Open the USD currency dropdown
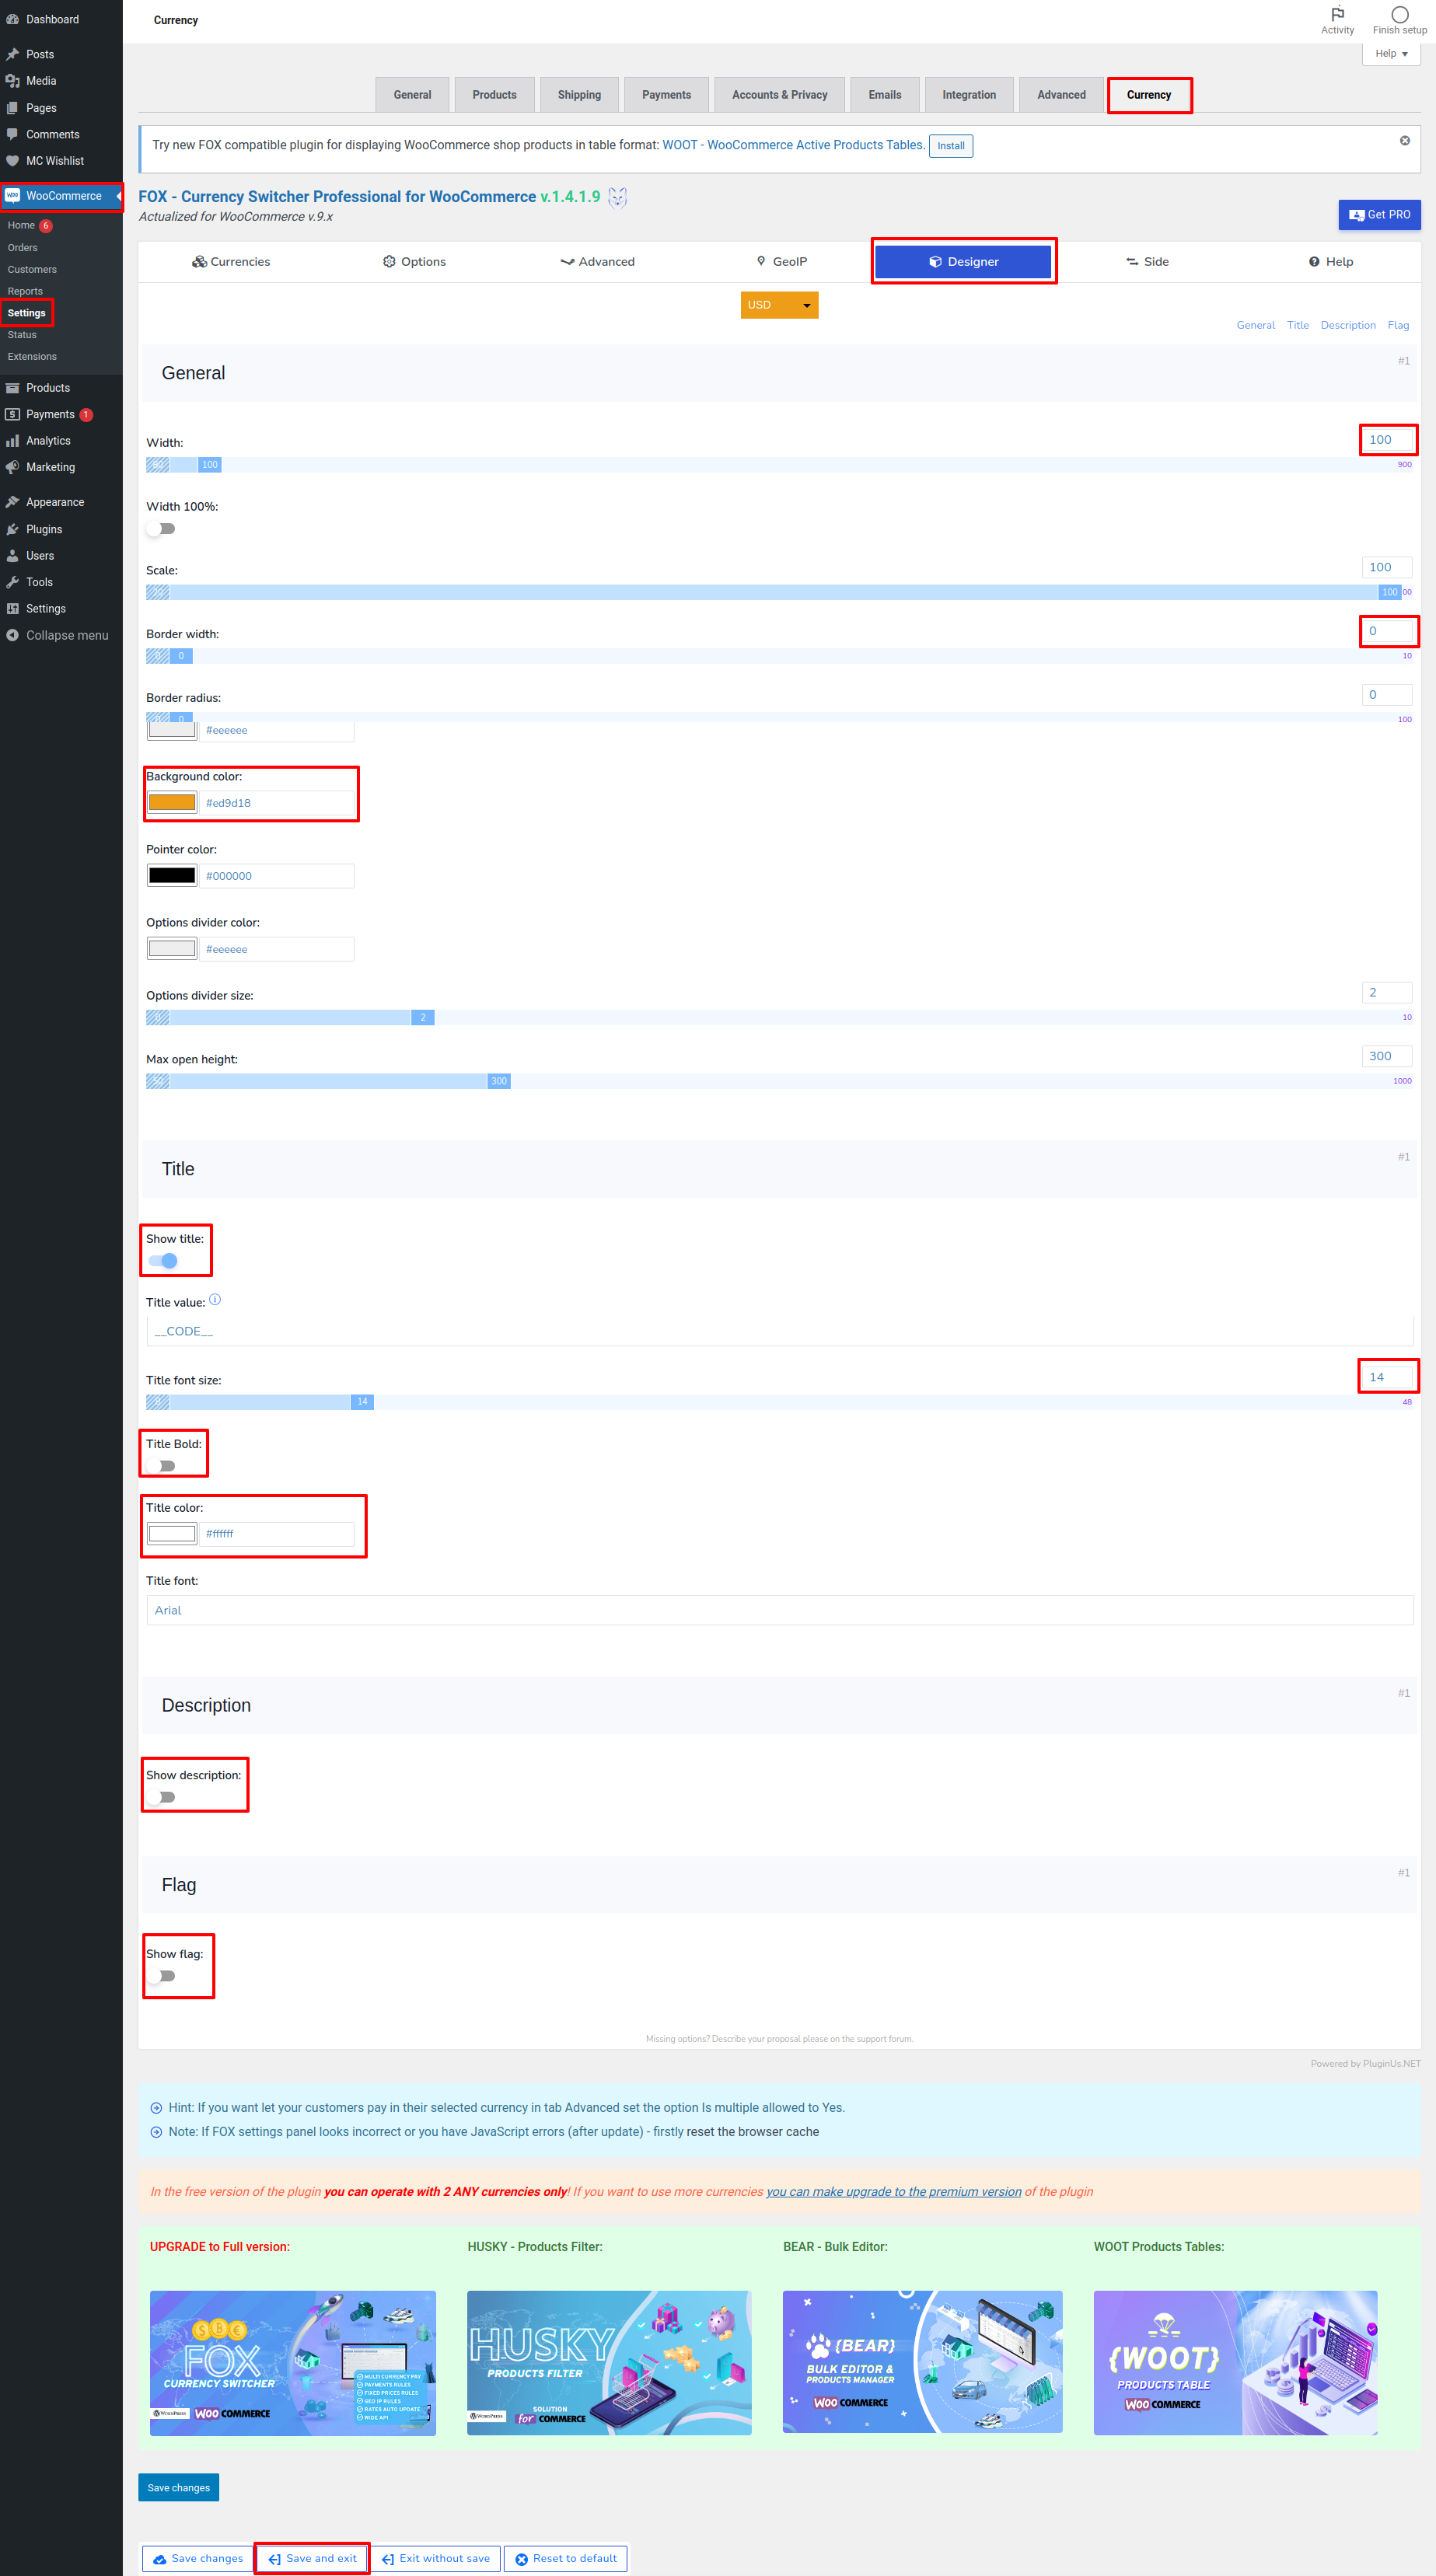The image size is (1436, 2576). (x=779, y=305)
